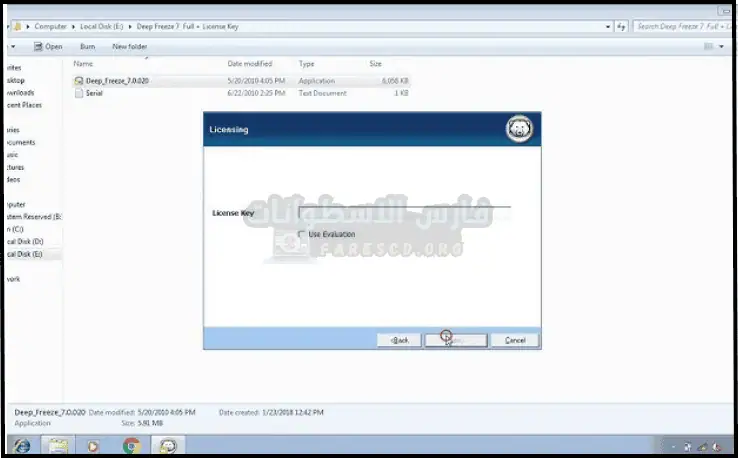
Task: Launch Windows Media Player from the taskbar
Action: click(x=94, y=445)
